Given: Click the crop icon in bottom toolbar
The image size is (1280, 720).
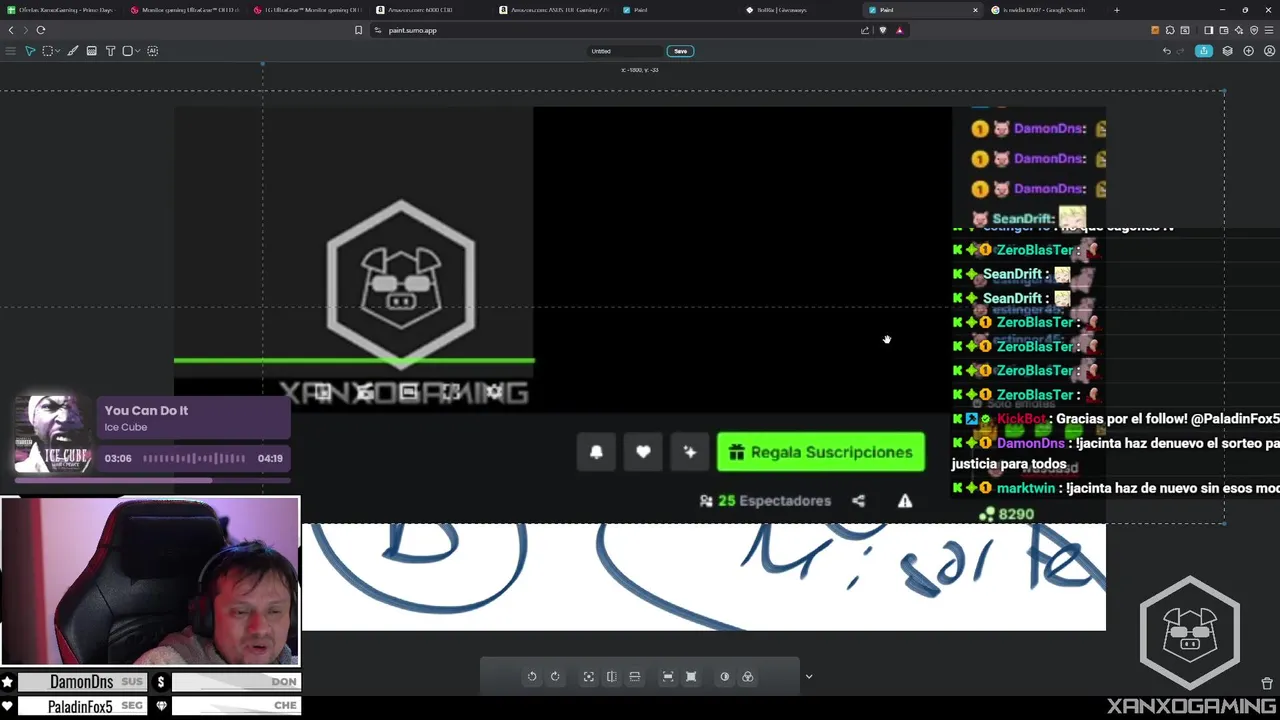Looking at the screenshot, I should [691, 677].
